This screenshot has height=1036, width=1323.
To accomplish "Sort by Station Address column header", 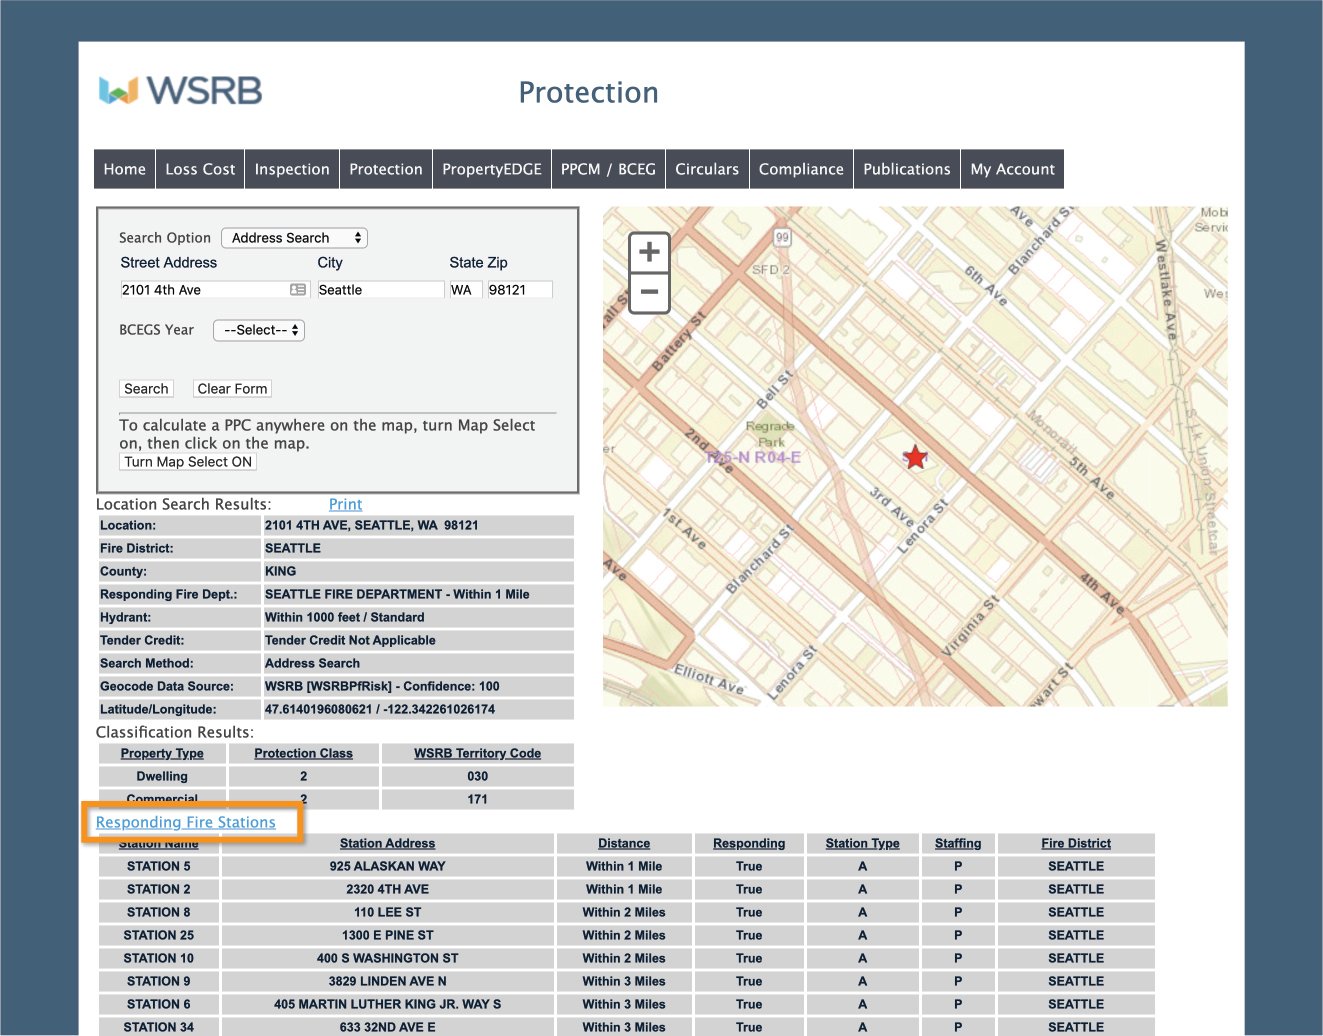I will pos(387,843).
